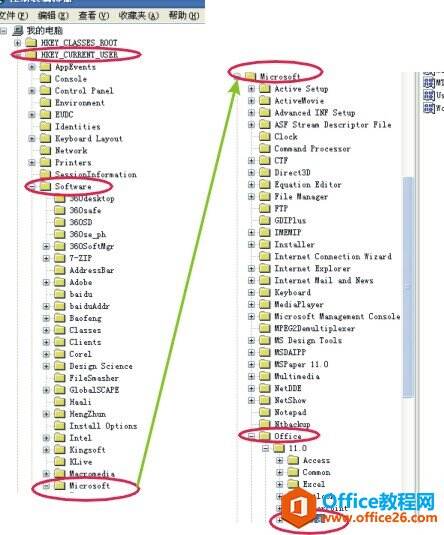This screenshot has width=444, height=535.
Task: Select the Equation Editor key
Action: [x=308, y=185]
